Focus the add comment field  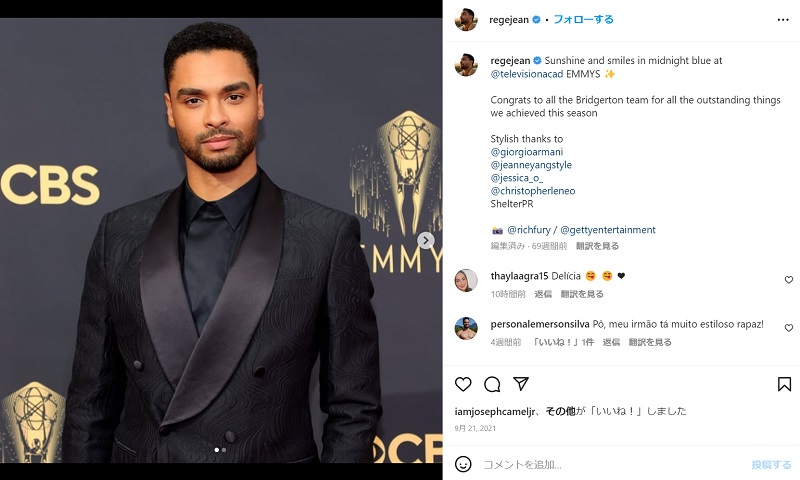(612, 464)
